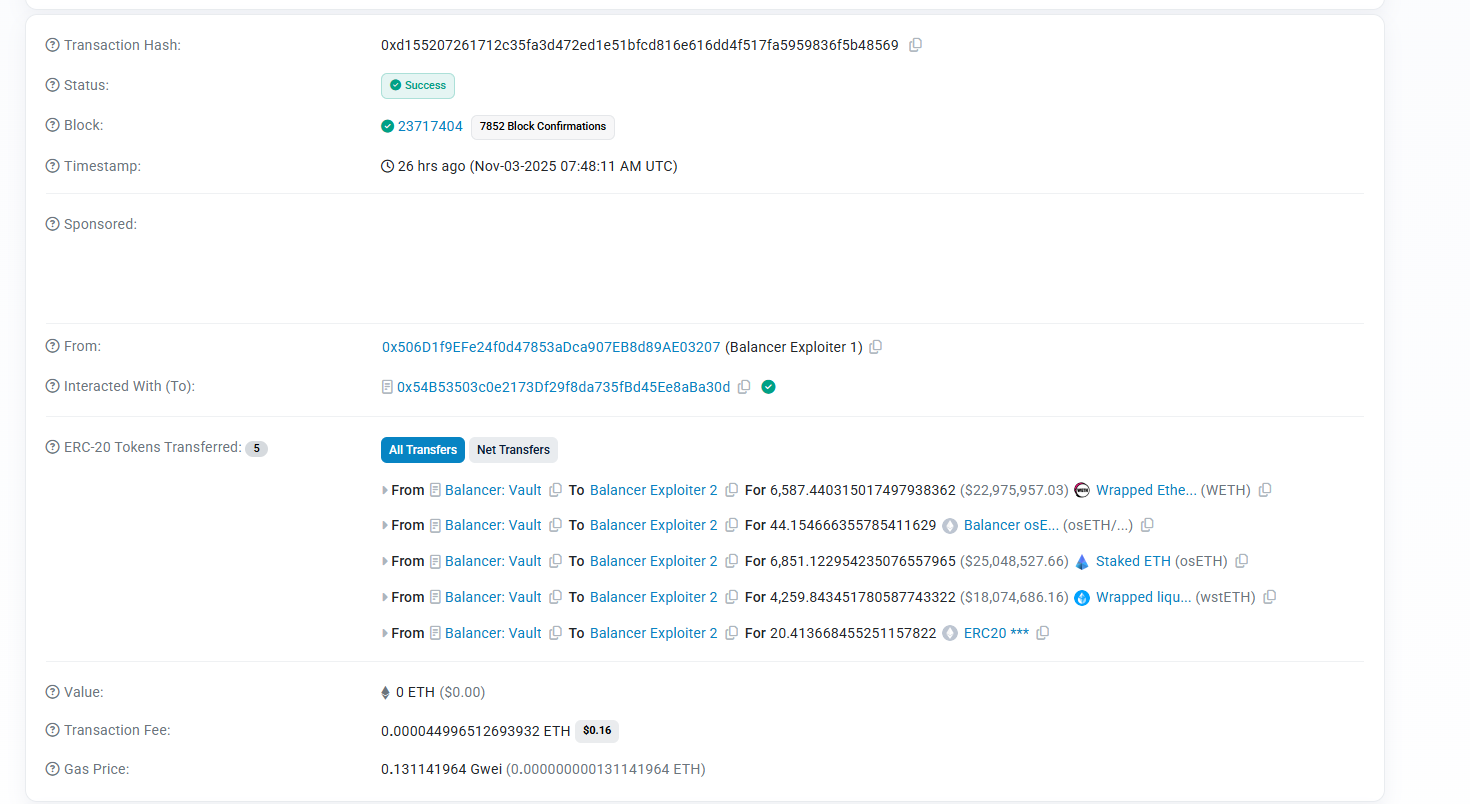Copy the Balancer osE... token address
1470x804 pixels.
[1147, 525]
